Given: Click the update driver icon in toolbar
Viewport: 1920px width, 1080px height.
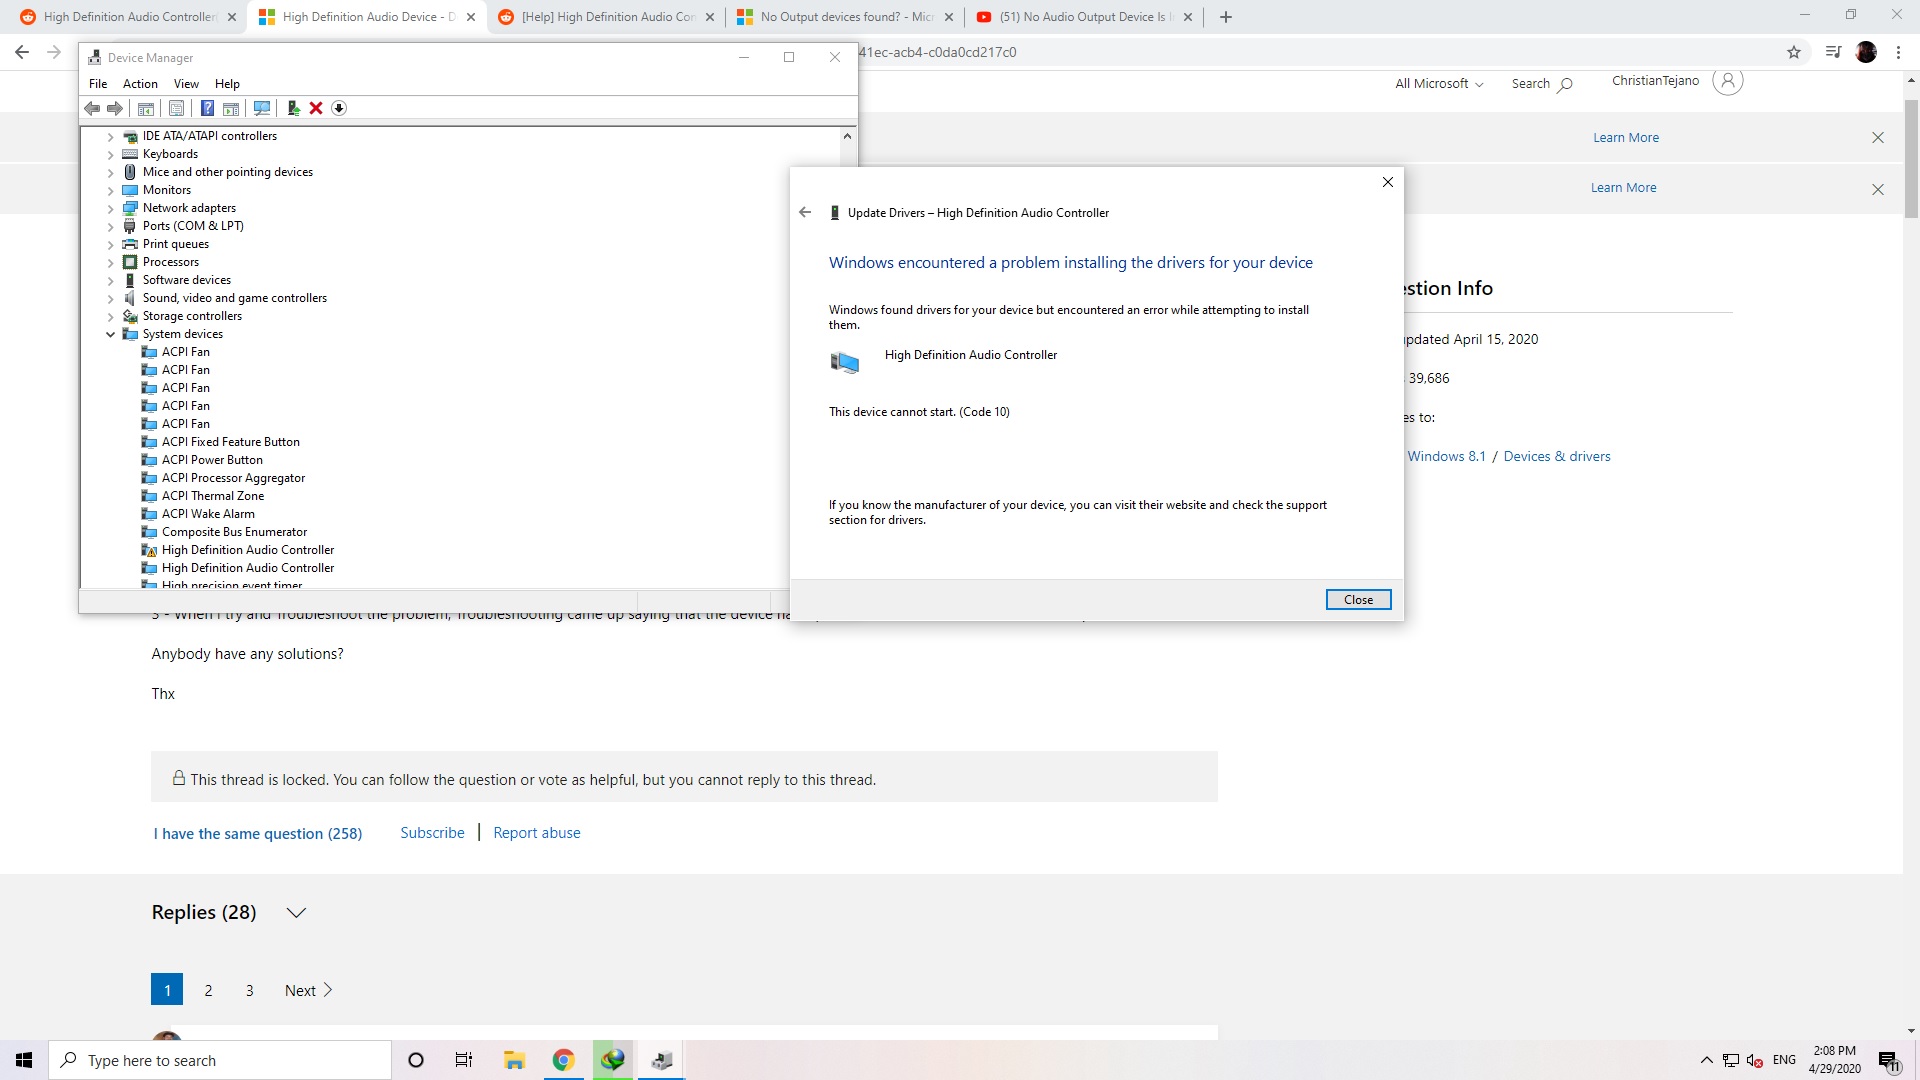Looking at the screenshot, I should 293,108.
